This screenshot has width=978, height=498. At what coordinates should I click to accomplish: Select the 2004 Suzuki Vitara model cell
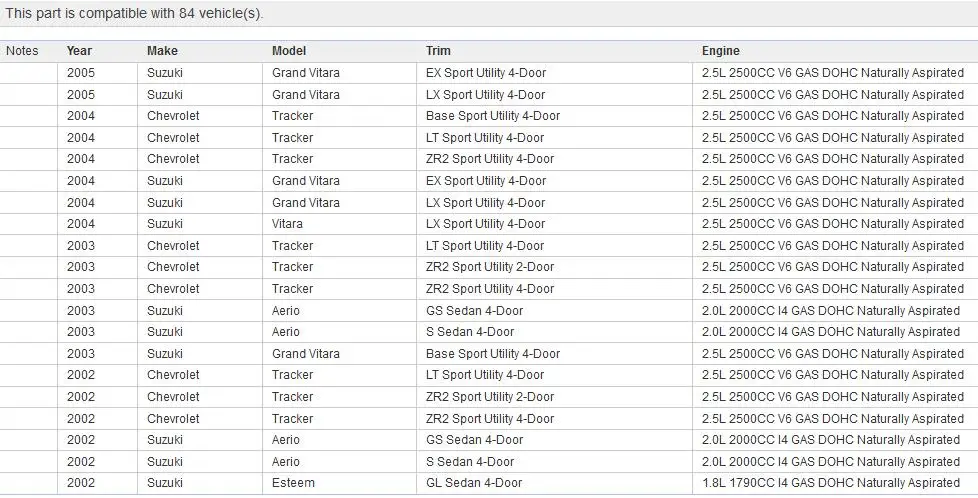339,224
